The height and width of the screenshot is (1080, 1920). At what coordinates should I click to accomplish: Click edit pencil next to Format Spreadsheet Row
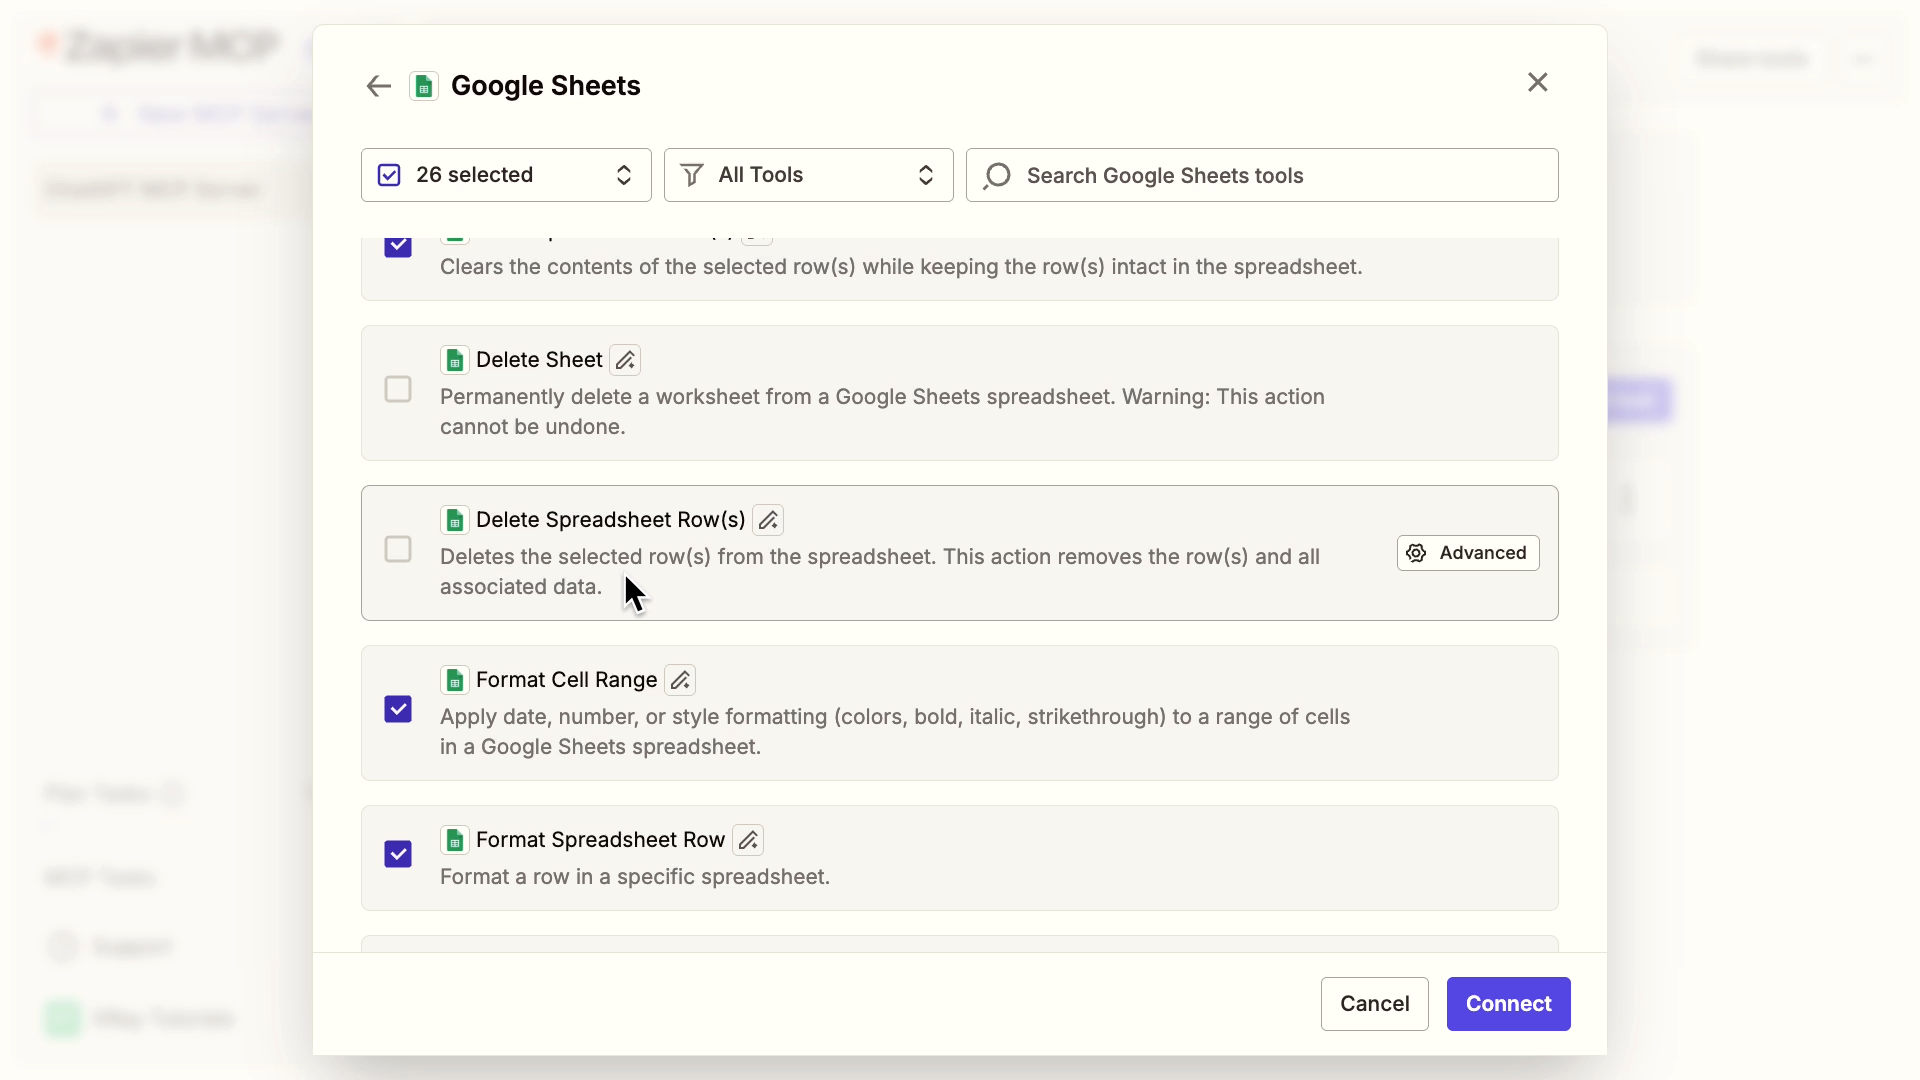(x=748, y=840)
